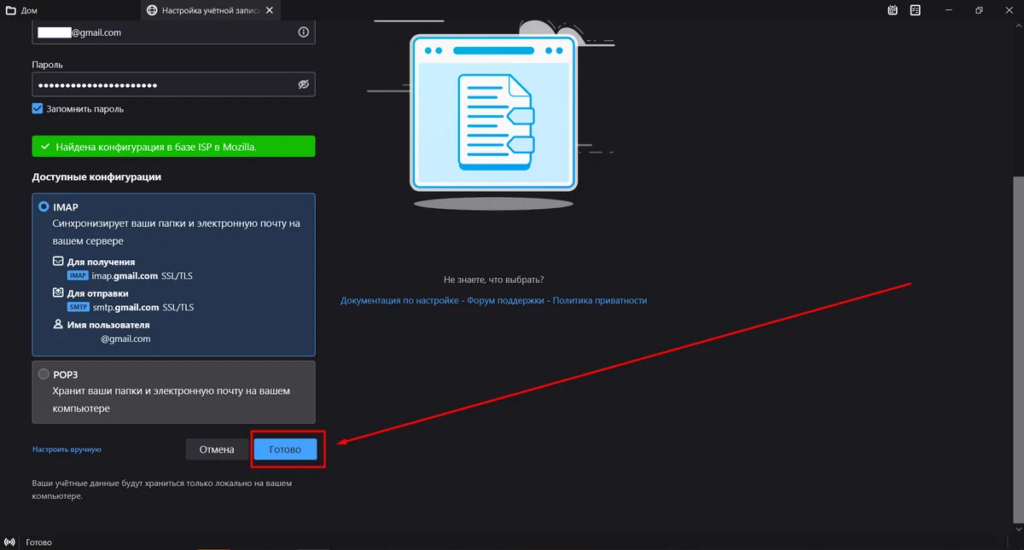Image resolution: width=1024 pixels, height=550 pixels.
Task: Click the Имя пользователя person icon
Action: pyautogui.click(x=58, y=324)
